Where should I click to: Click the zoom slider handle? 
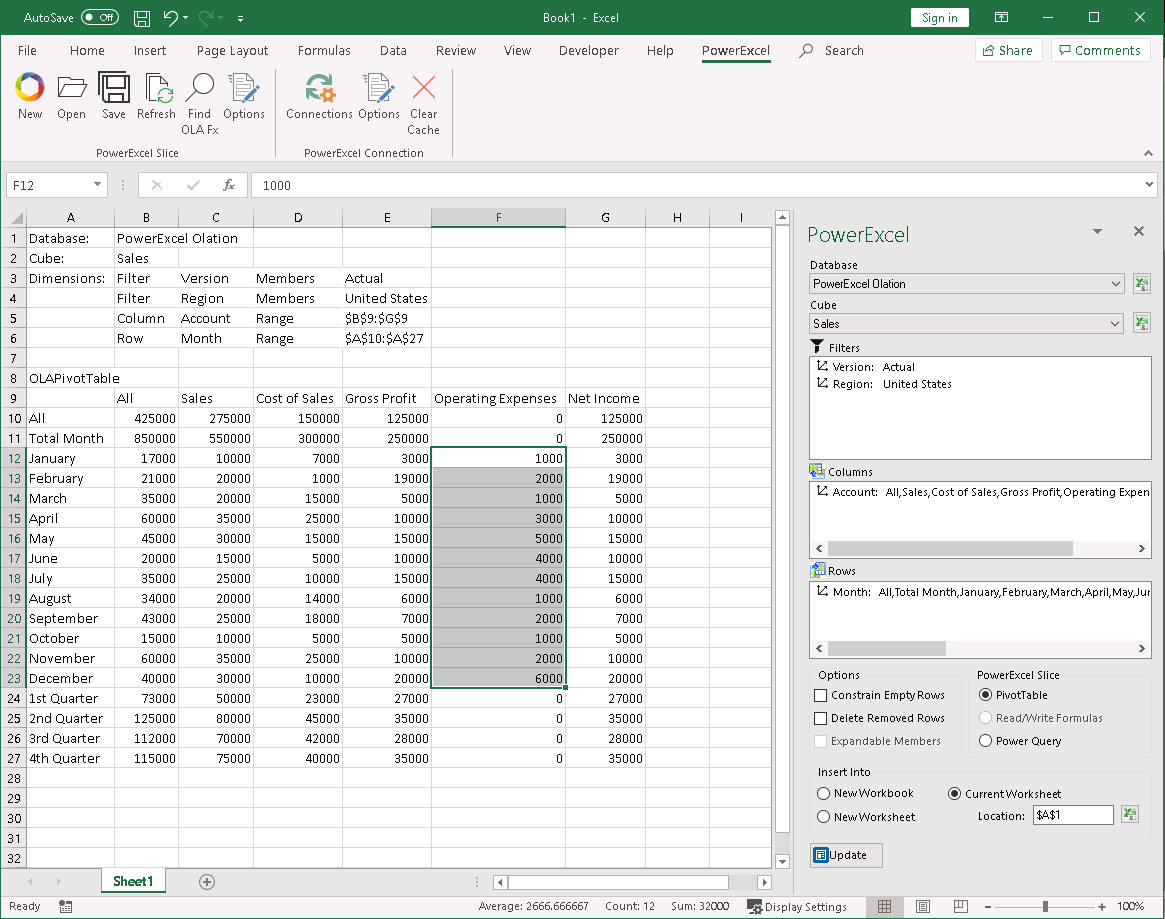tap(1045, 906)
